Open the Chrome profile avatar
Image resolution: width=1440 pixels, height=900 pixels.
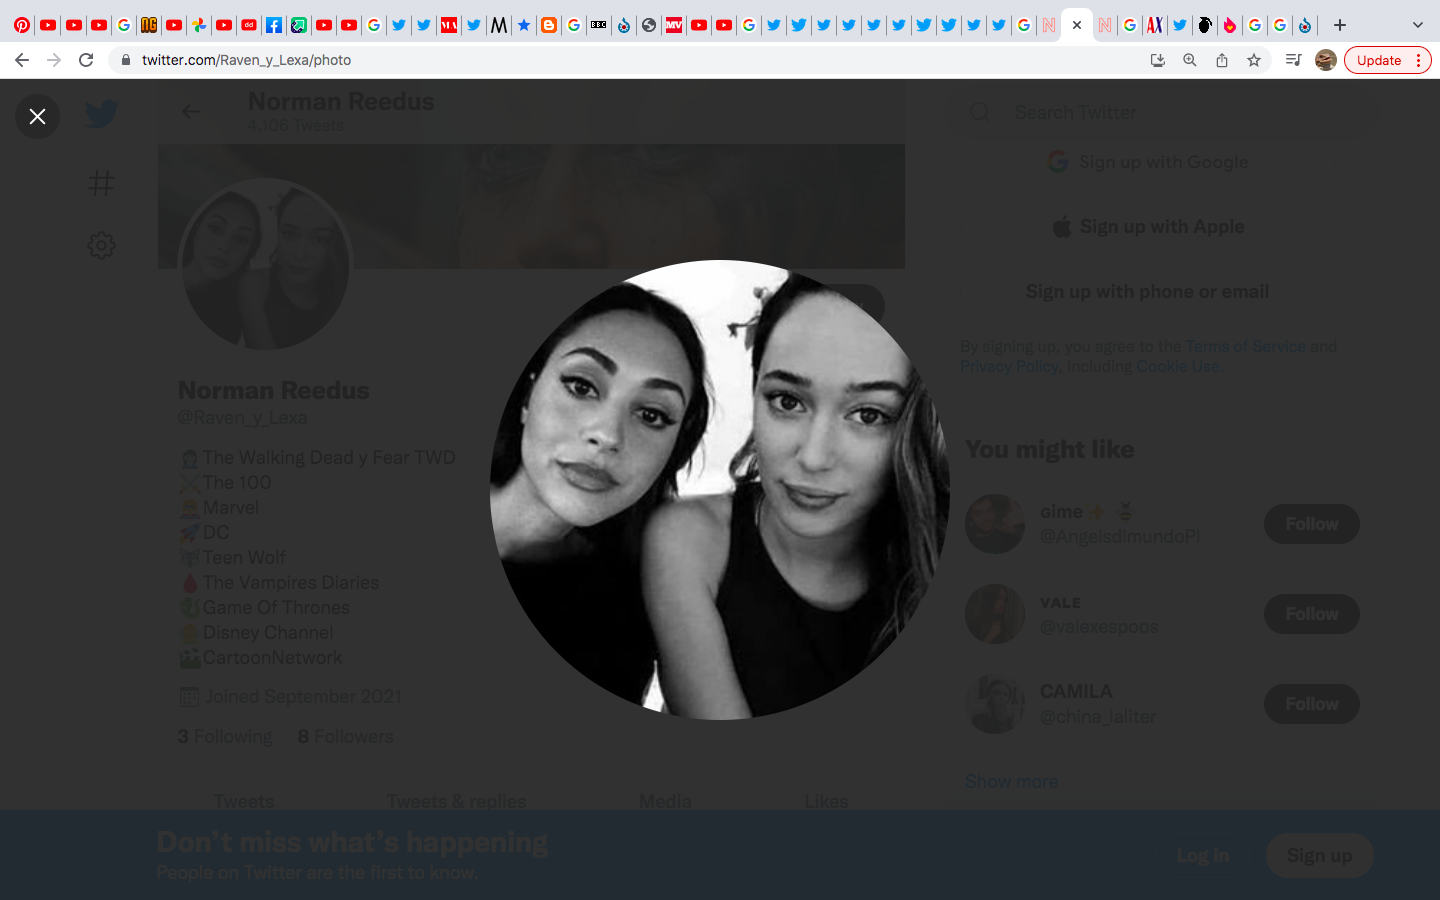(1326, 60)
